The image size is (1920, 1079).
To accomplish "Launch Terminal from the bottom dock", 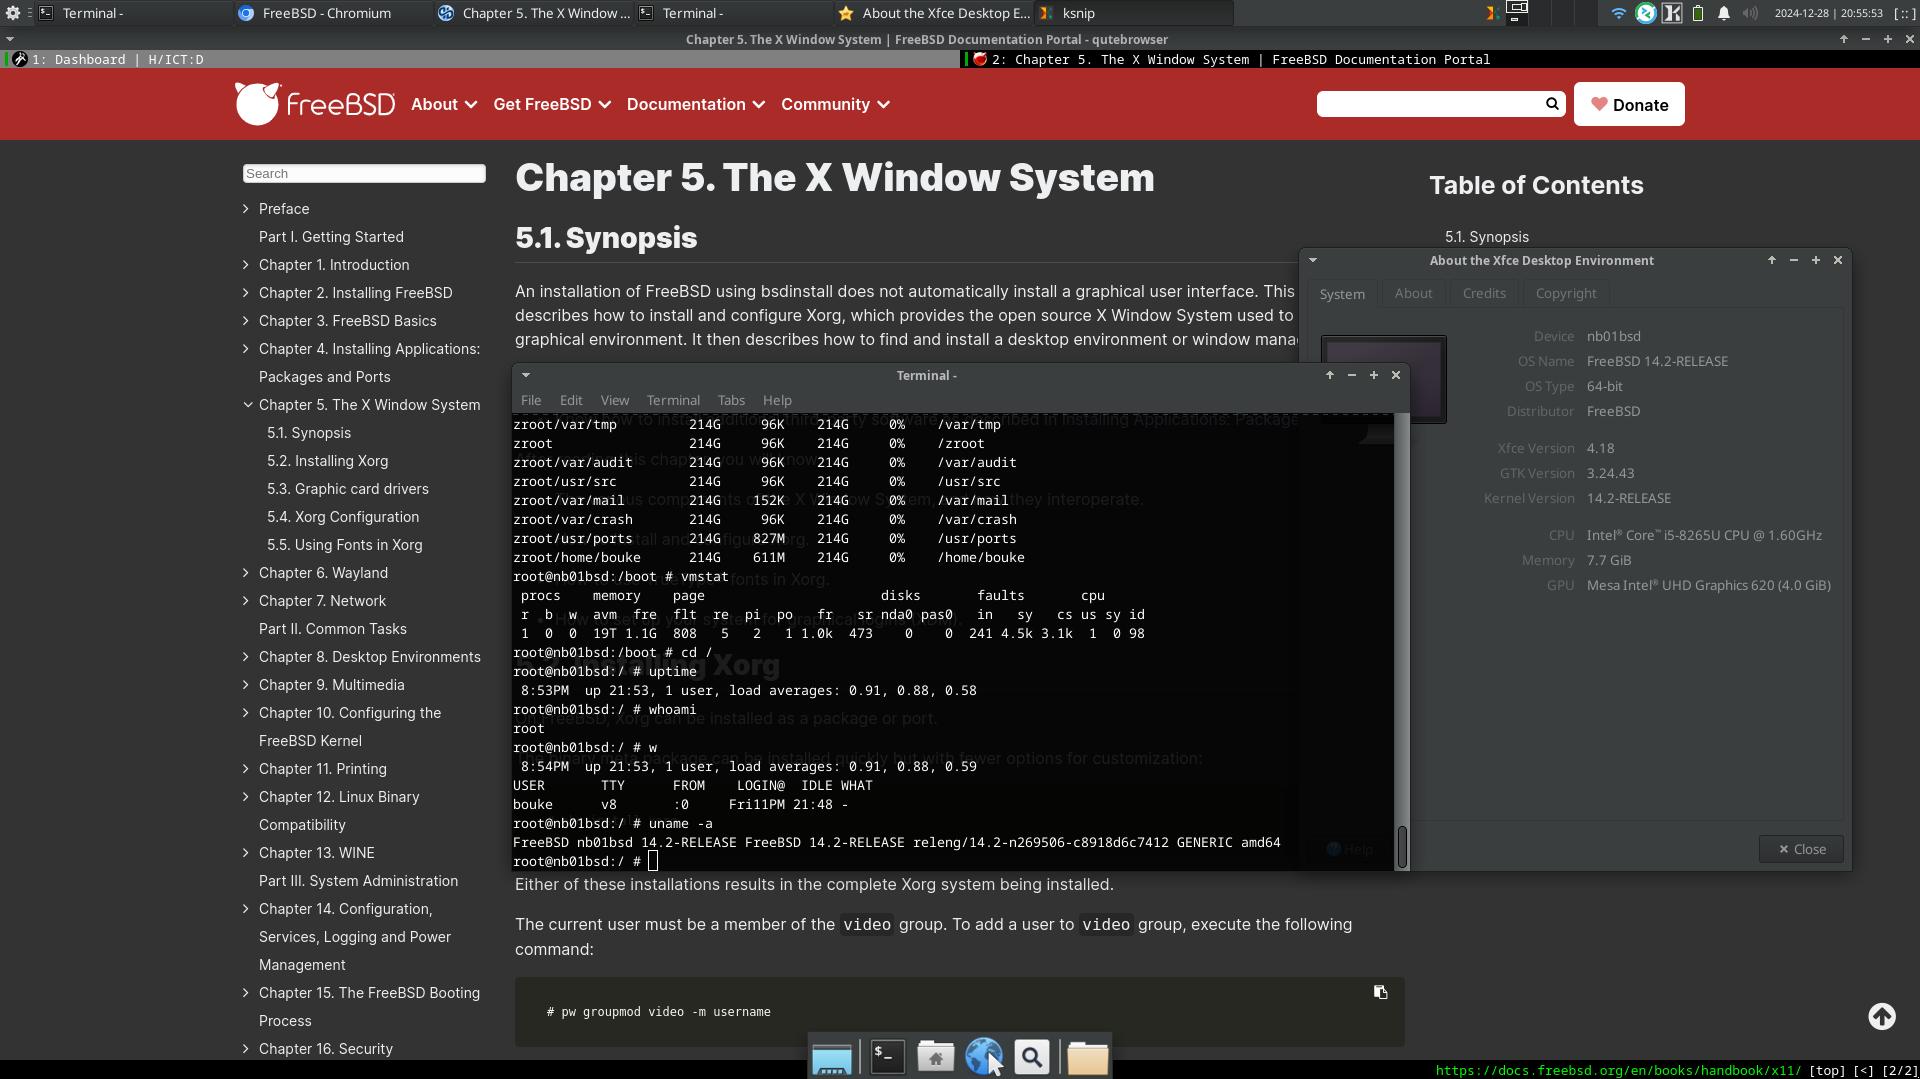I will (x=887, y=1056).
